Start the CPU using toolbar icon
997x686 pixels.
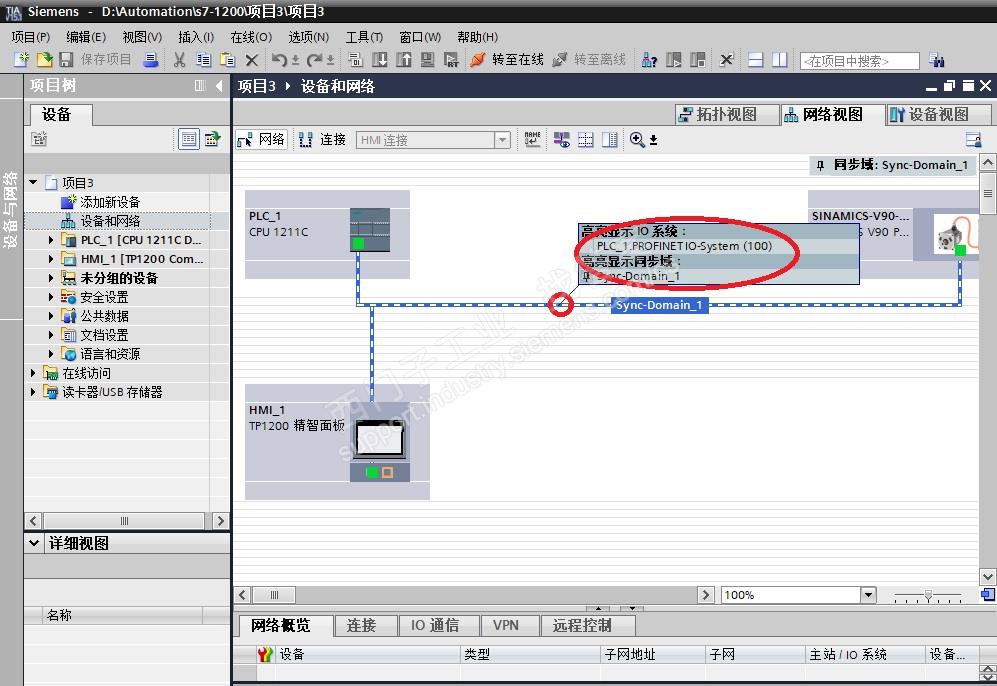click(673, 60)
